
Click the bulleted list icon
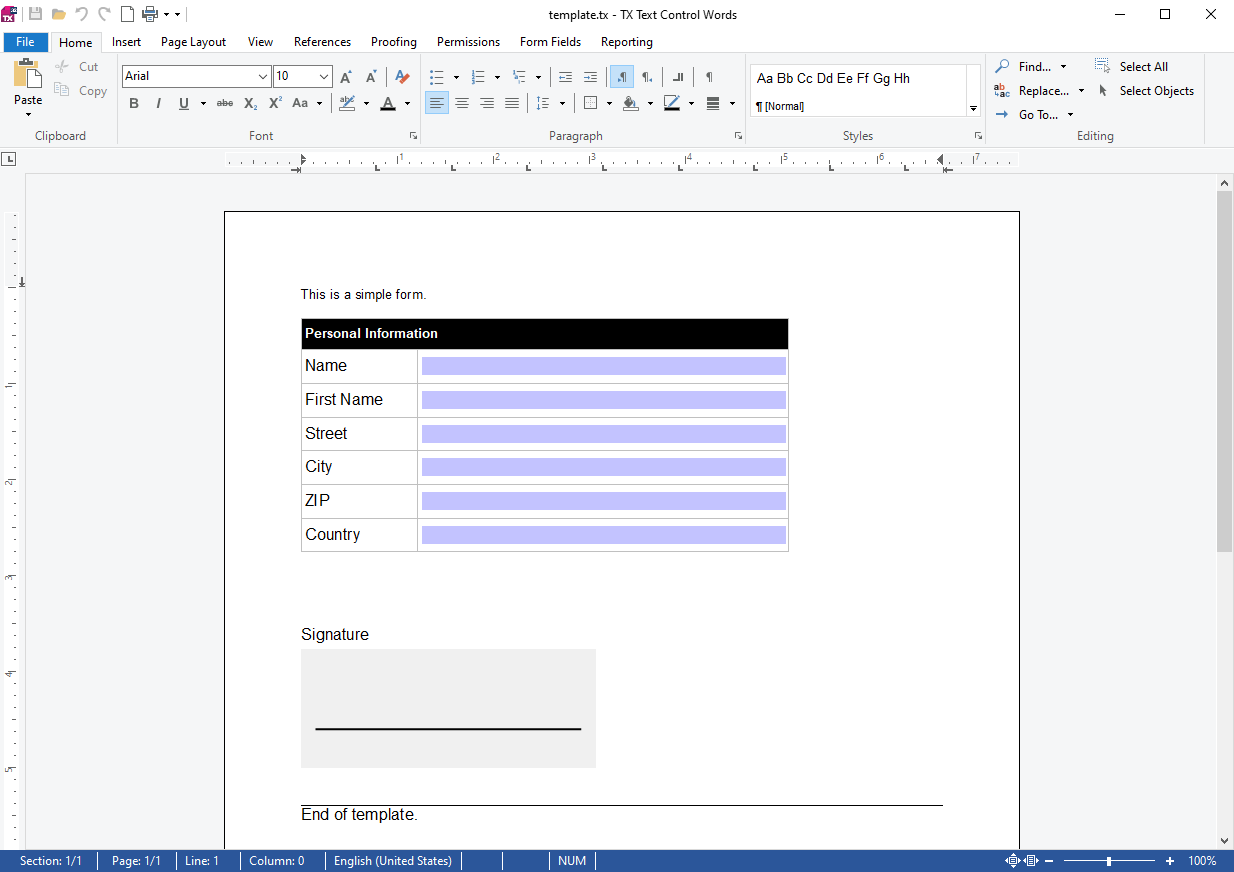[437, 77]
